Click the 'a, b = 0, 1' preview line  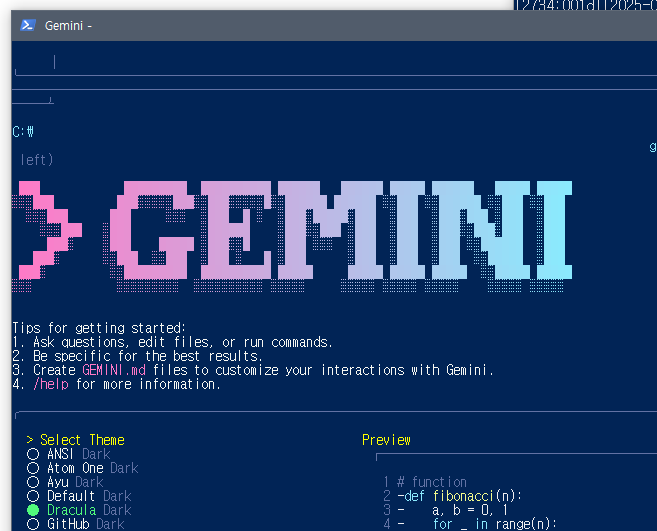click(470, 510)
